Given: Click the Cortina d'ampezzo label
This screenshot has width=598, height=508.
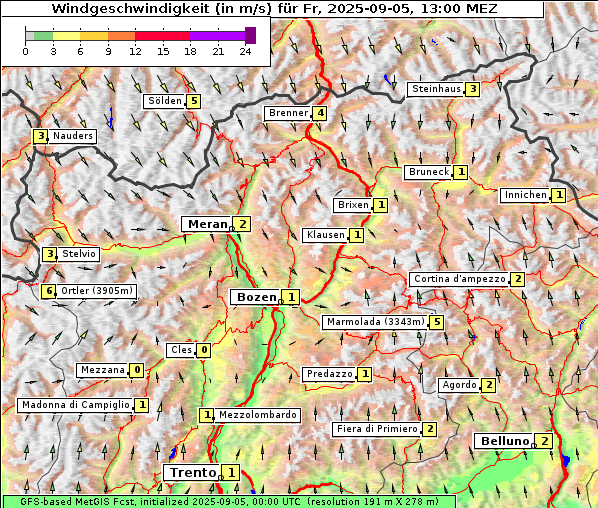Looking at the screenshot, I should click(x=459, y=279).
